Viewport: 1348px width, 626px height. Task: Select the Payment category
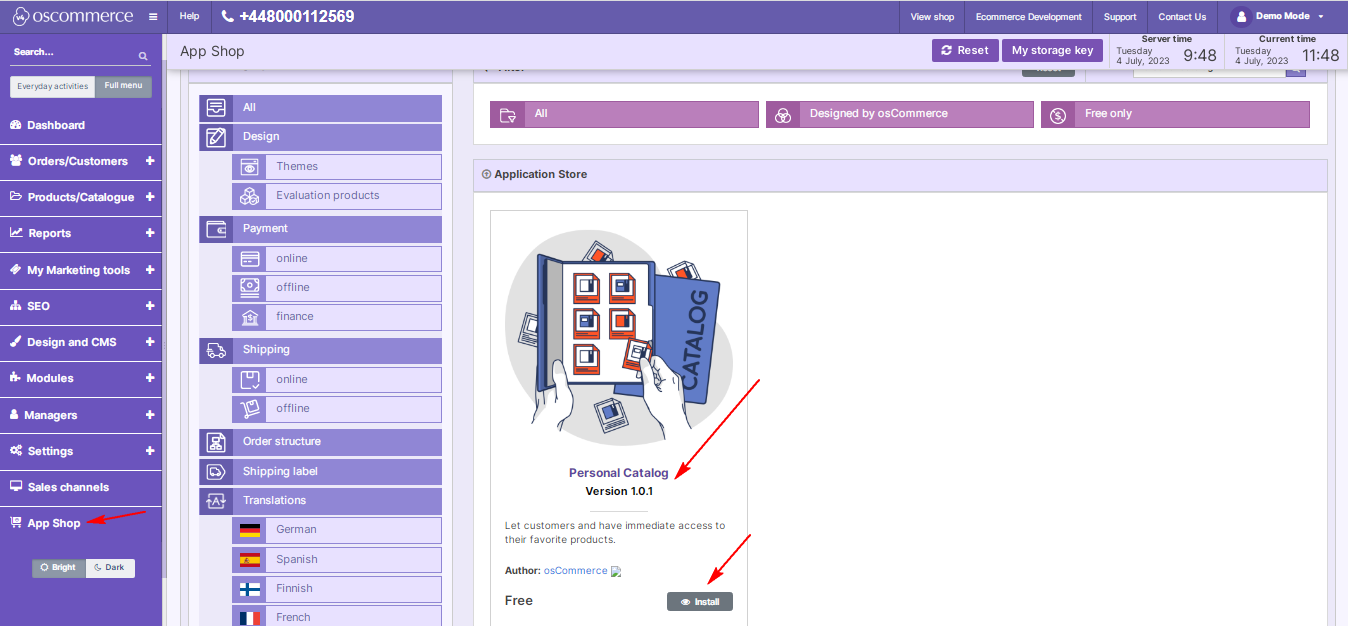tap(320, 229)
